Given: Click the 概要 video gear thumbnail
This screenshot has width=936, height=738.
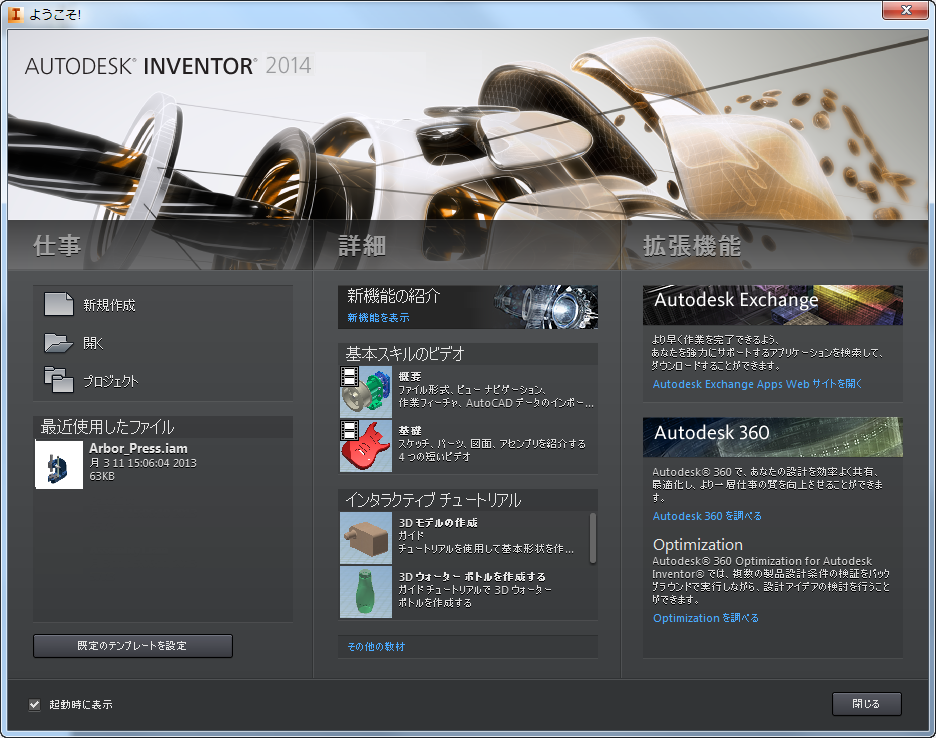Looking at the screenshot, I should point(365,392).
